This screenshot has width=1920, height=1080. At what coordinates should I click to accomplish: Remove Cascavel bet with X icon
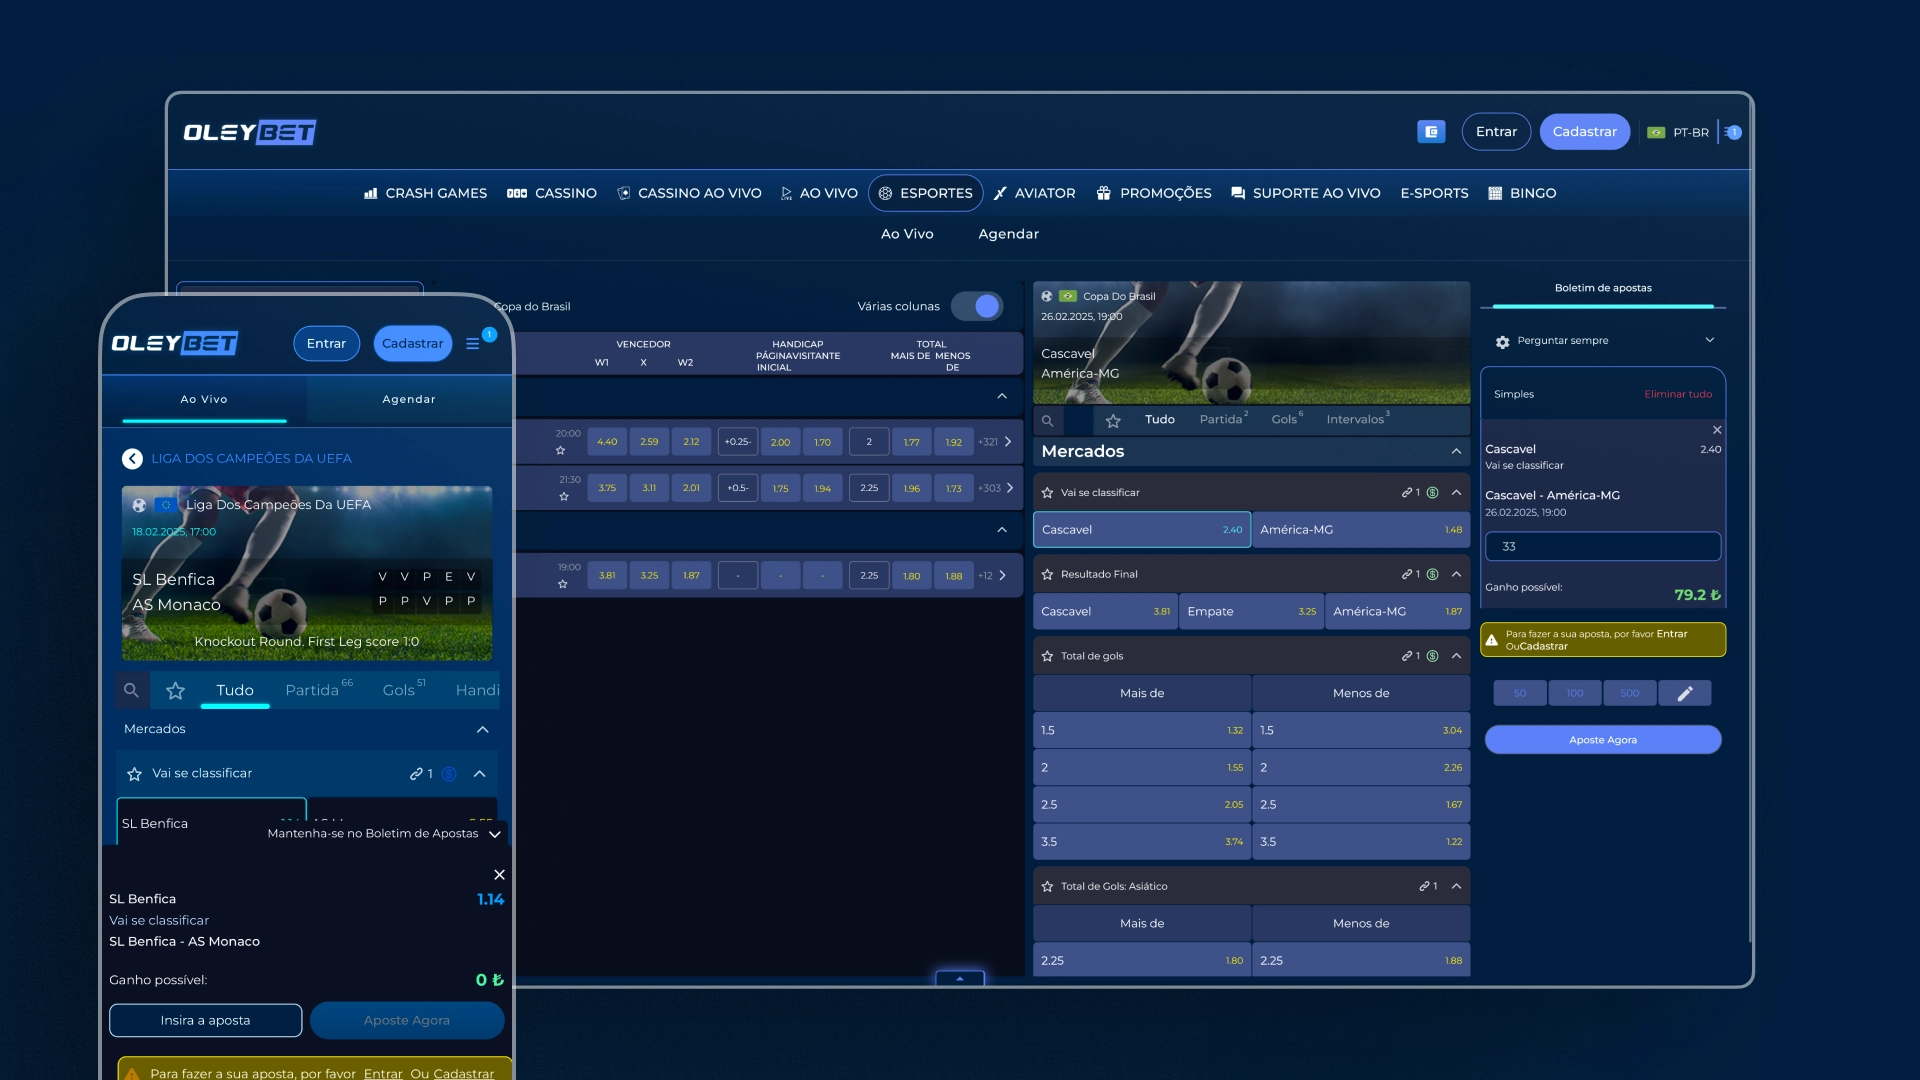coord(1717,430)
